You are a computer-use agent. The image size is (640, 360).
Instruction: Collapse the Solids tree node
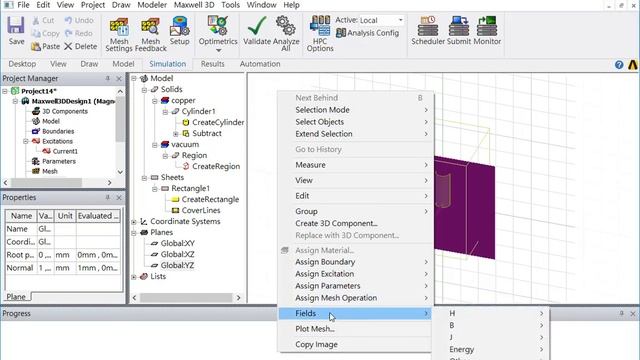pos(144,89)
